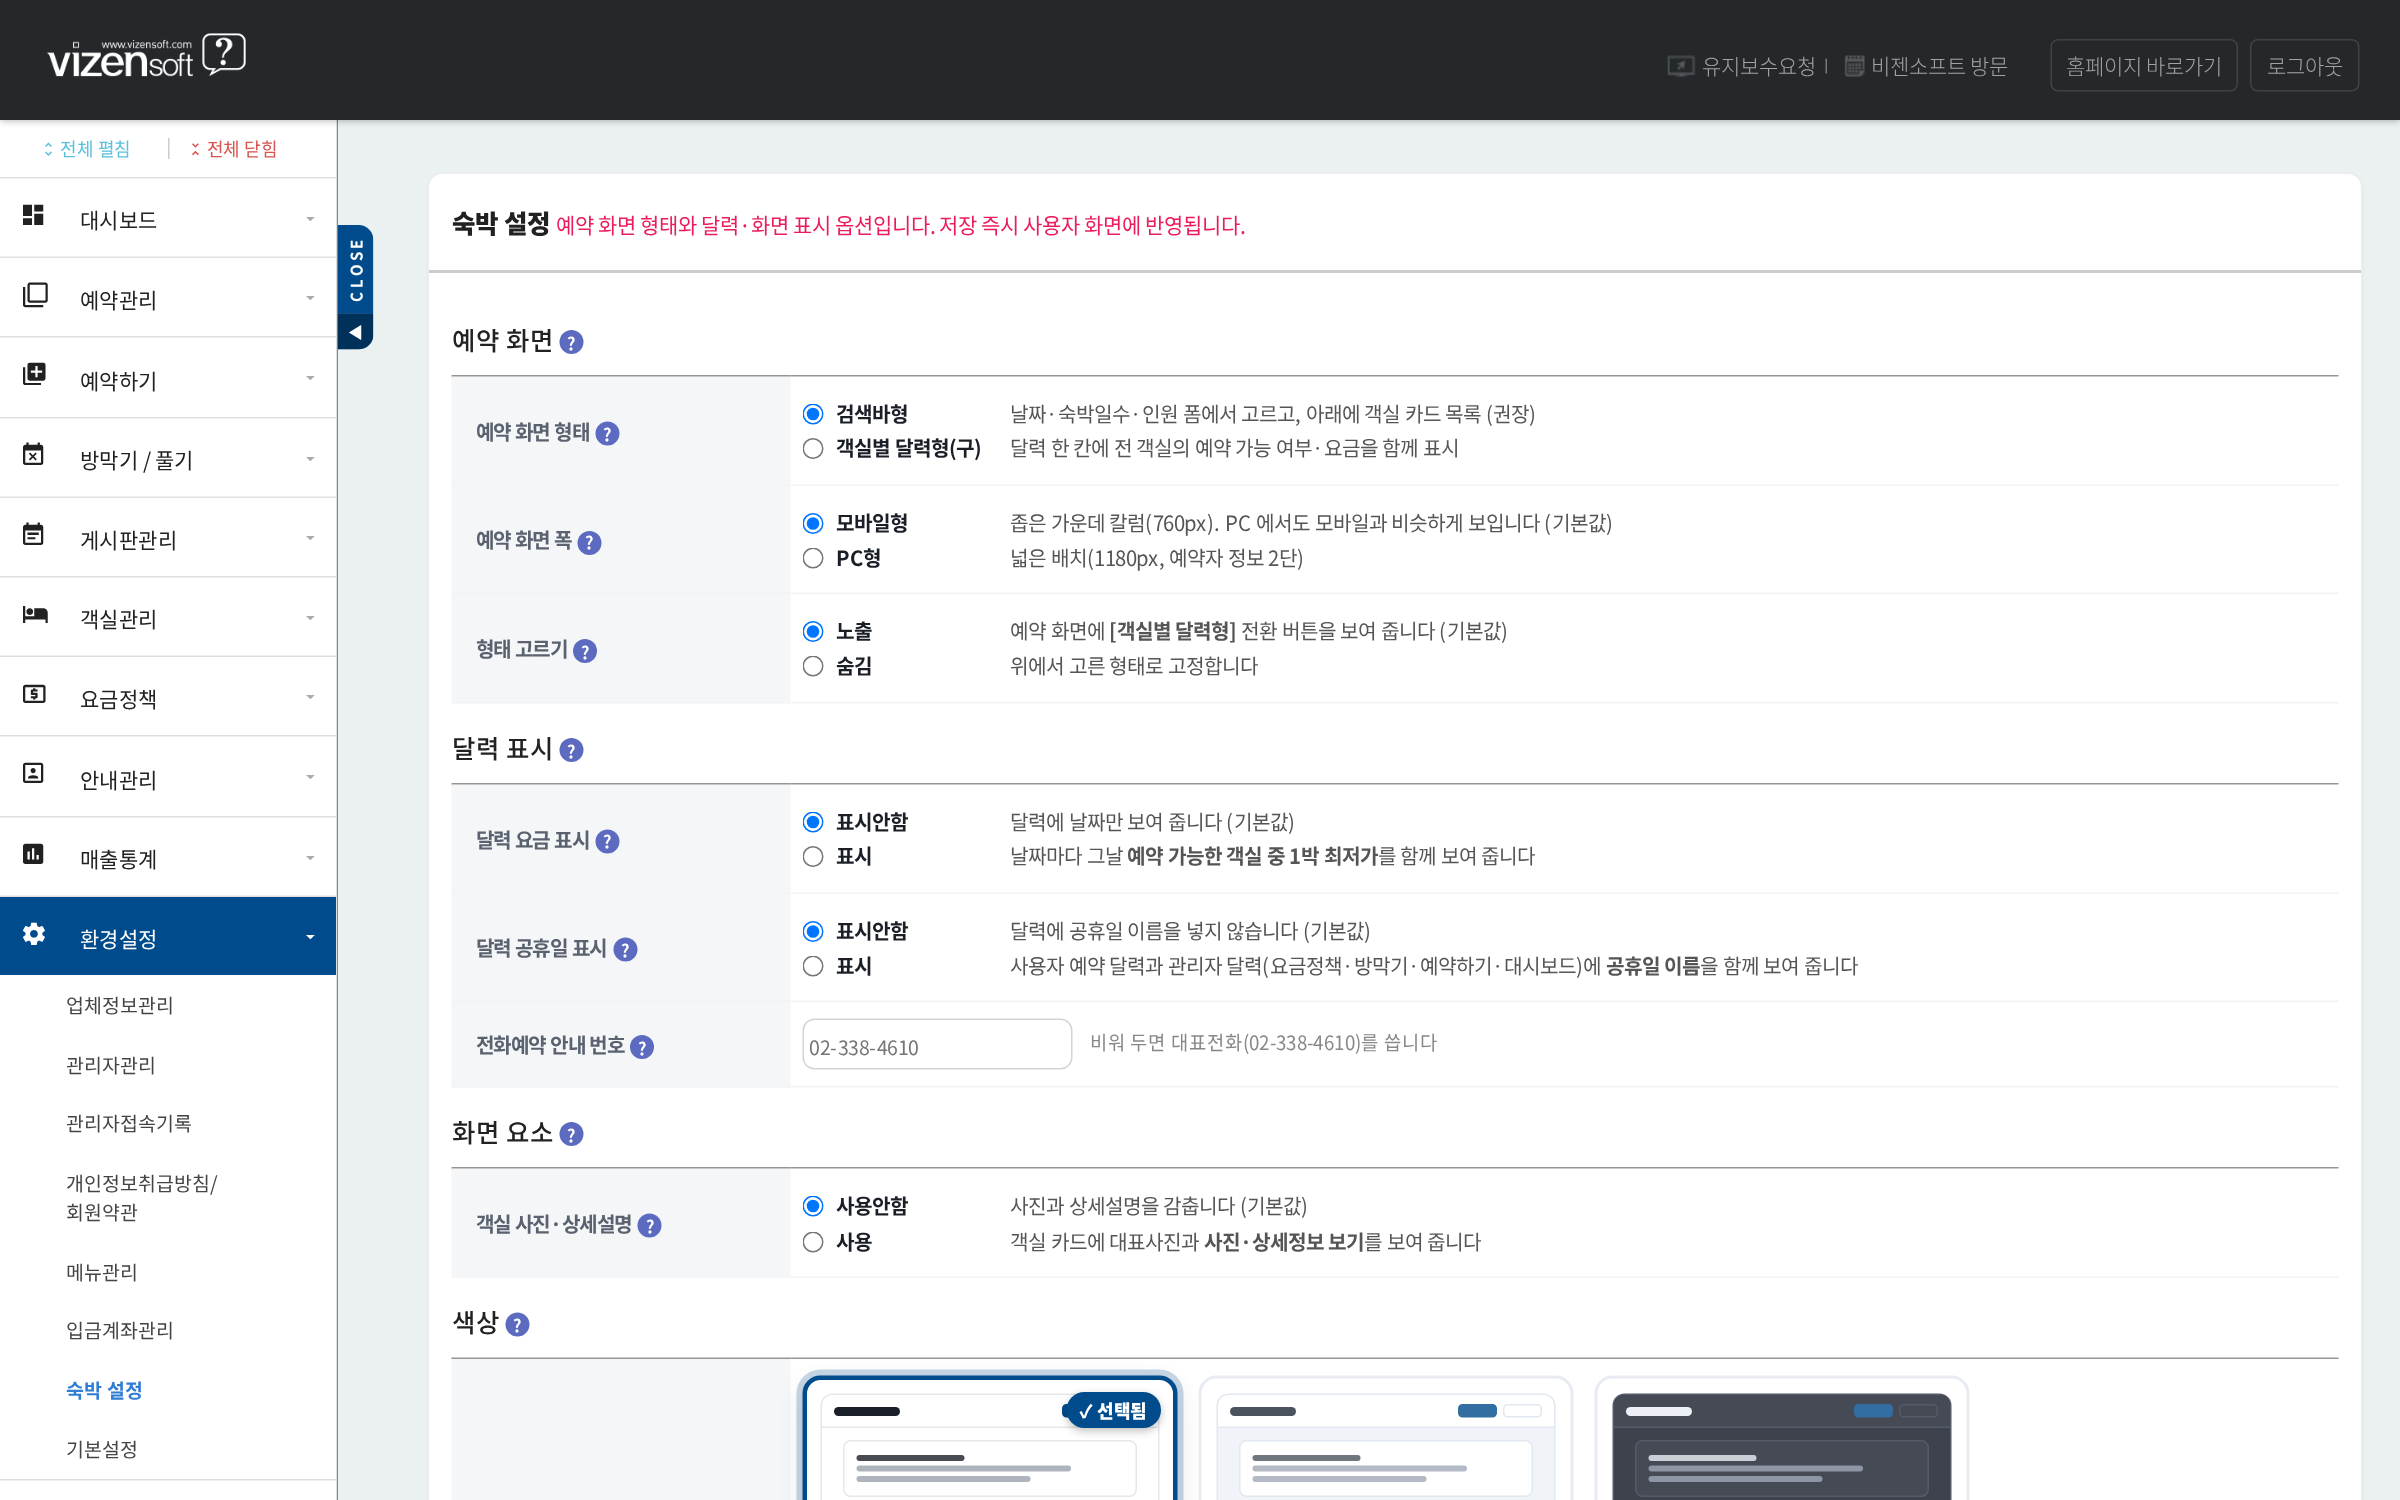Viewport: 2400px width, 1500px height.
Task: Click the 홈페이지 바로가기 button
Action: tap(2143, 66)
